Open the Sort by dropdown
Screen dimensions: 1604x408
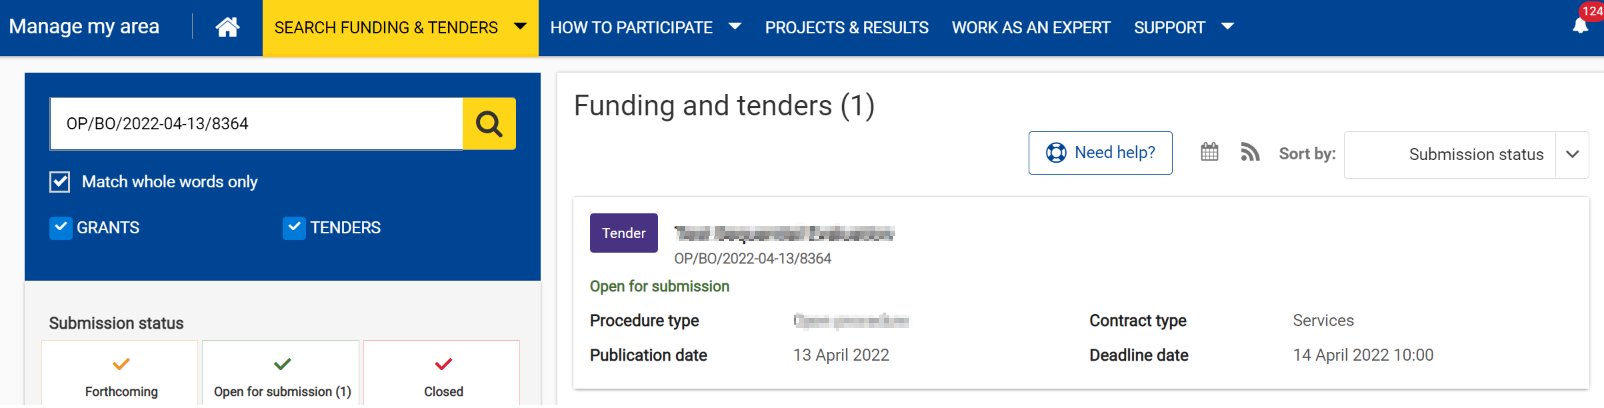coord(1466,155)
